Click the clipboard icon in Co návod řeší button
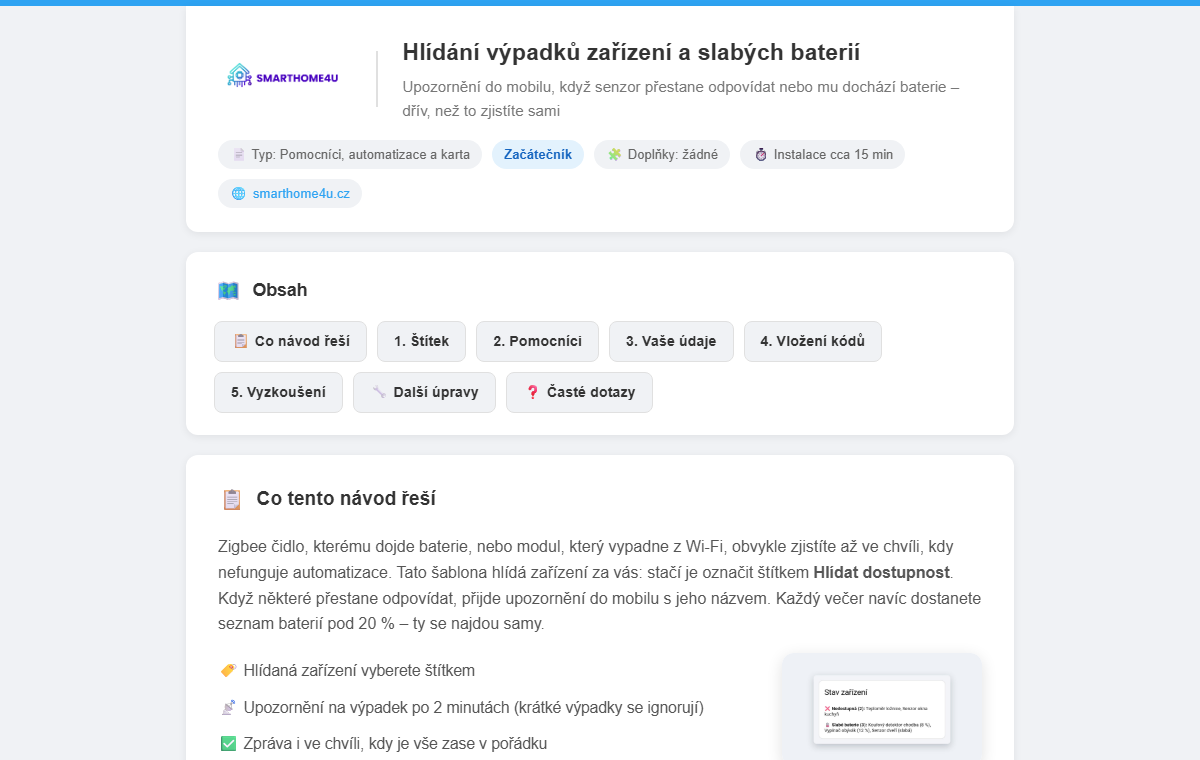The height and width of the screenshot is (760, 1200). pos(240,341)
